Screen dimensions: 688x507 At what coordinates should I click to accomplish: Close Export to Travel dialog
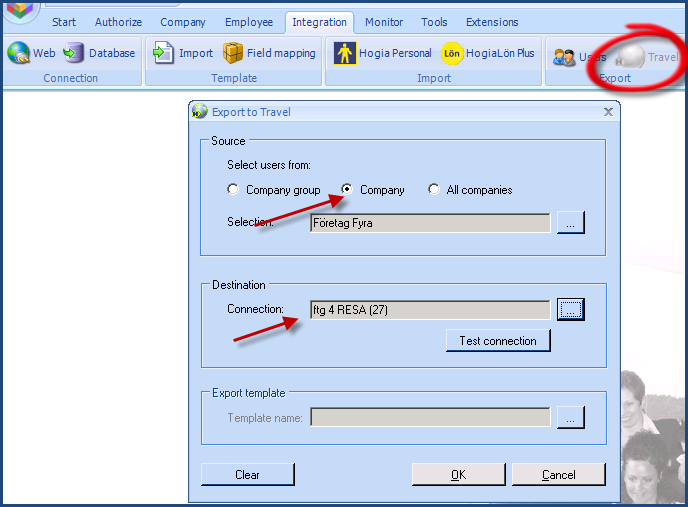(x=608, y=112)
